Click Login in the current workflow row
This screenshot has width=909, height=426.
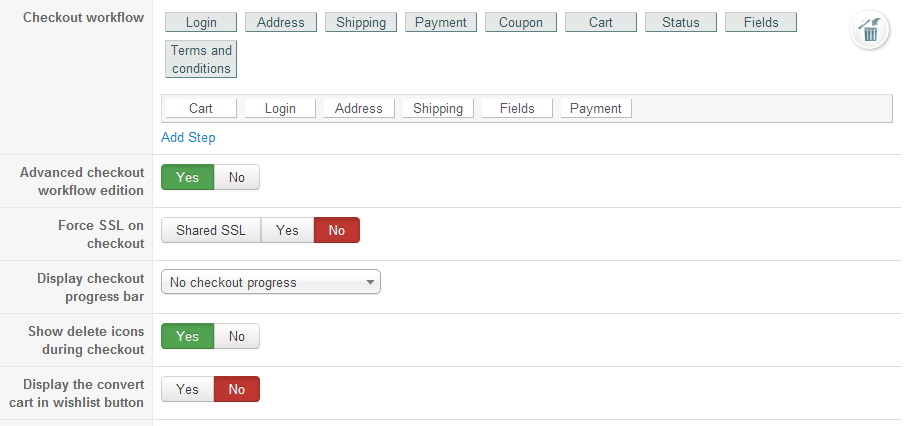tap(280, 108)
